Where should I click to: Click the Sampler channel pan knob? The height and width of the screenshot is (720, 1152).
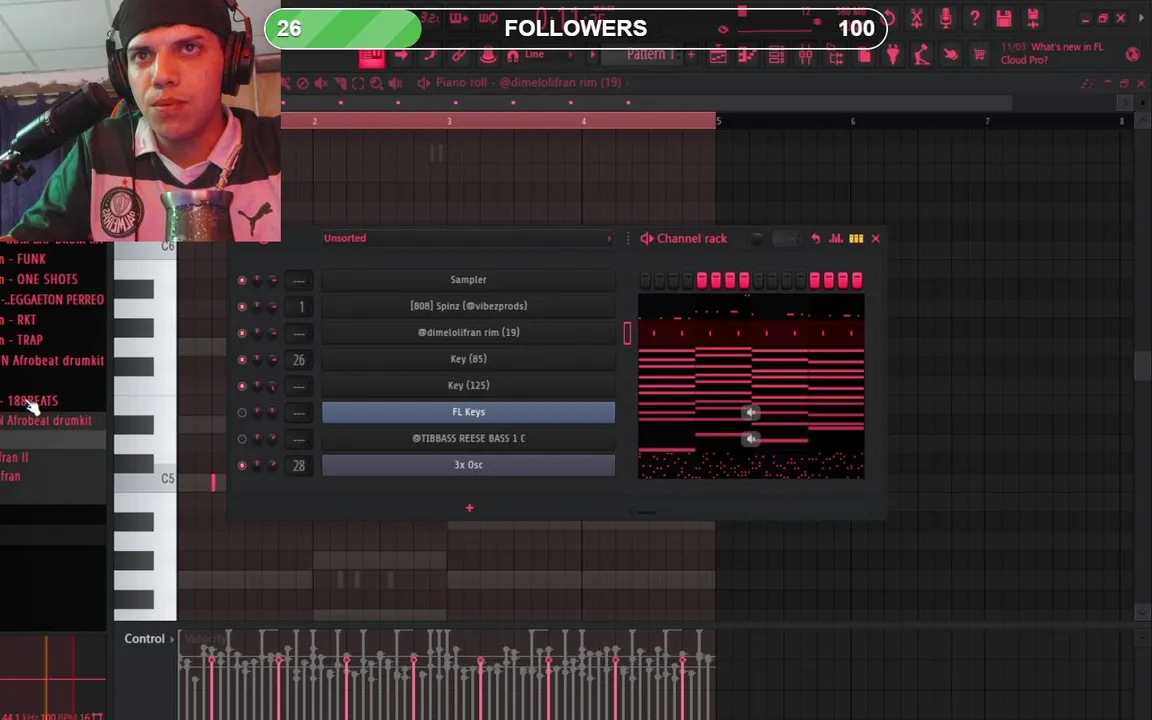[x=257, y=280]
